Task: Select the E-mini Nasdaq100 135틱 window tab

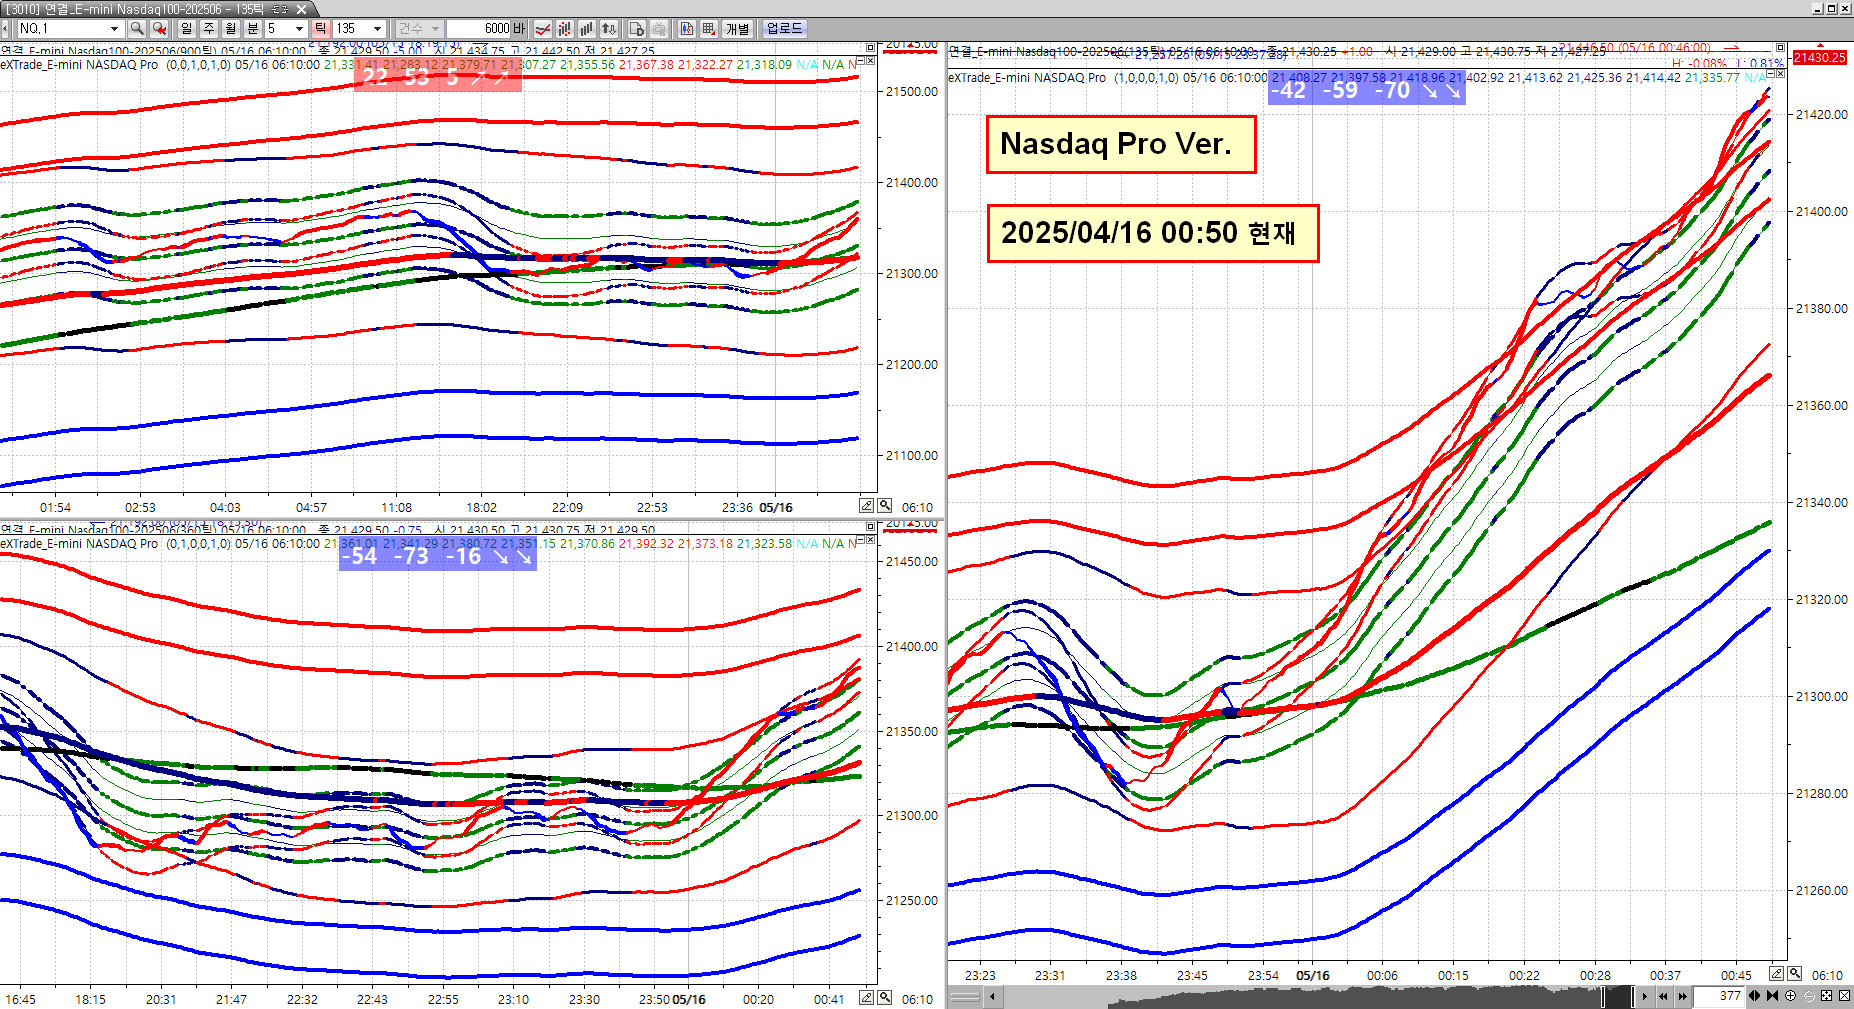Action: (x=140, y=9)
